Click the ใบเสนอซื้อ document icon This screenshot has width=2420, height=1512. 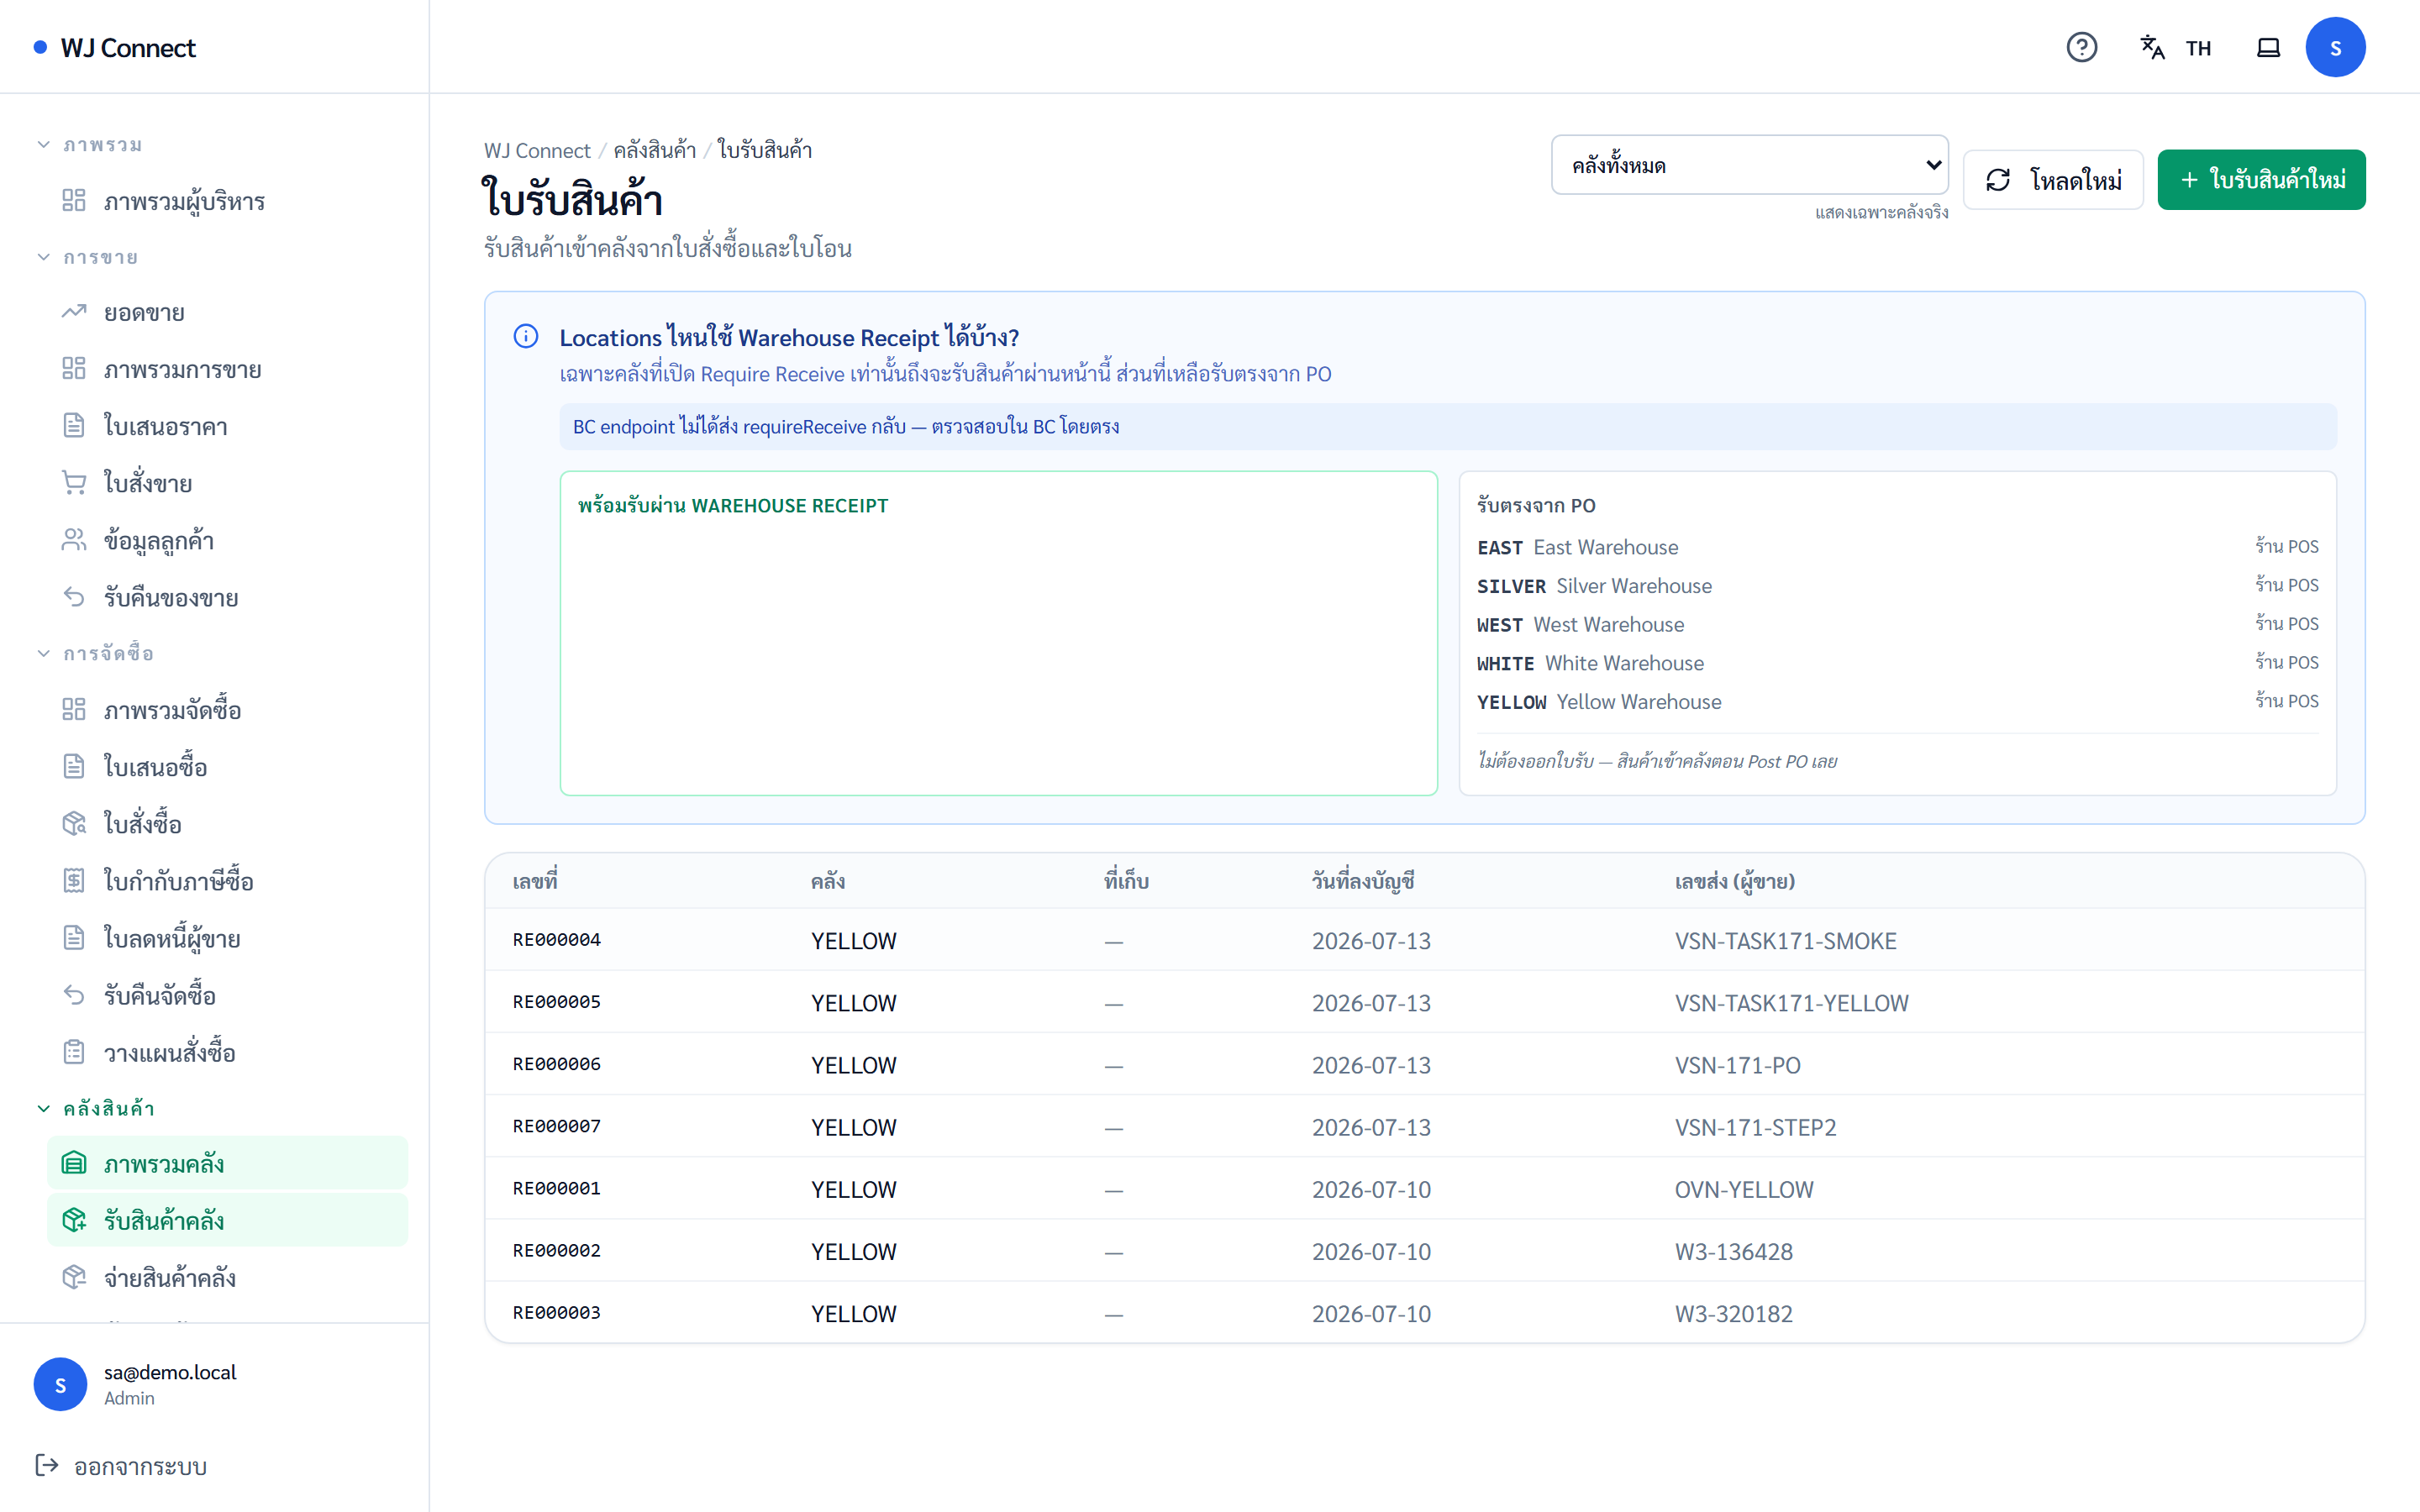click(x=74, y=767)
